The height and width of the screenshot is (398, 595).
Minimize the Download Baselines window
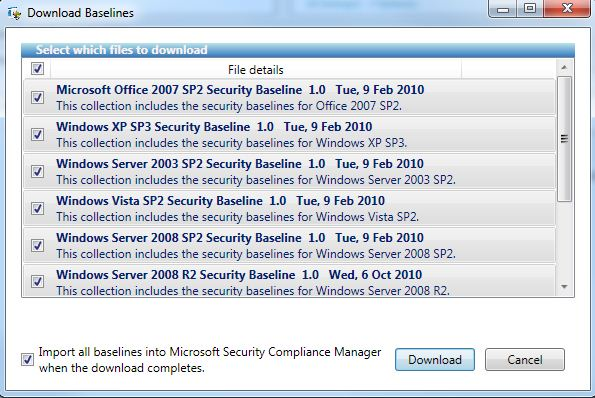click(x=503, y=9)
